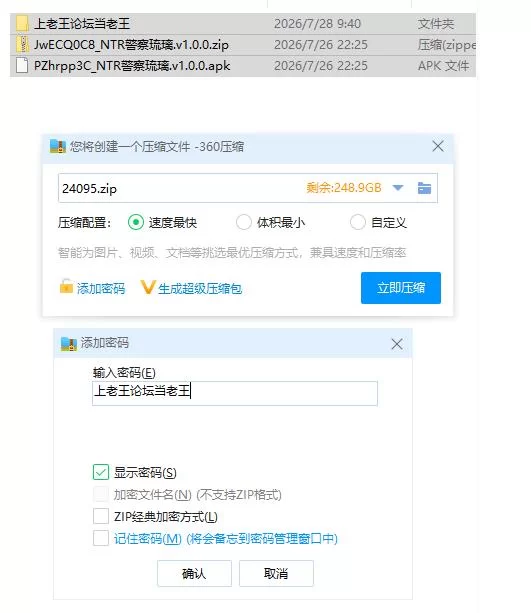The width and height of the screenshot is (531, 613).
Task: Select 速度最快 compression option
Action: pyautogui.click(x=136, y=222)
